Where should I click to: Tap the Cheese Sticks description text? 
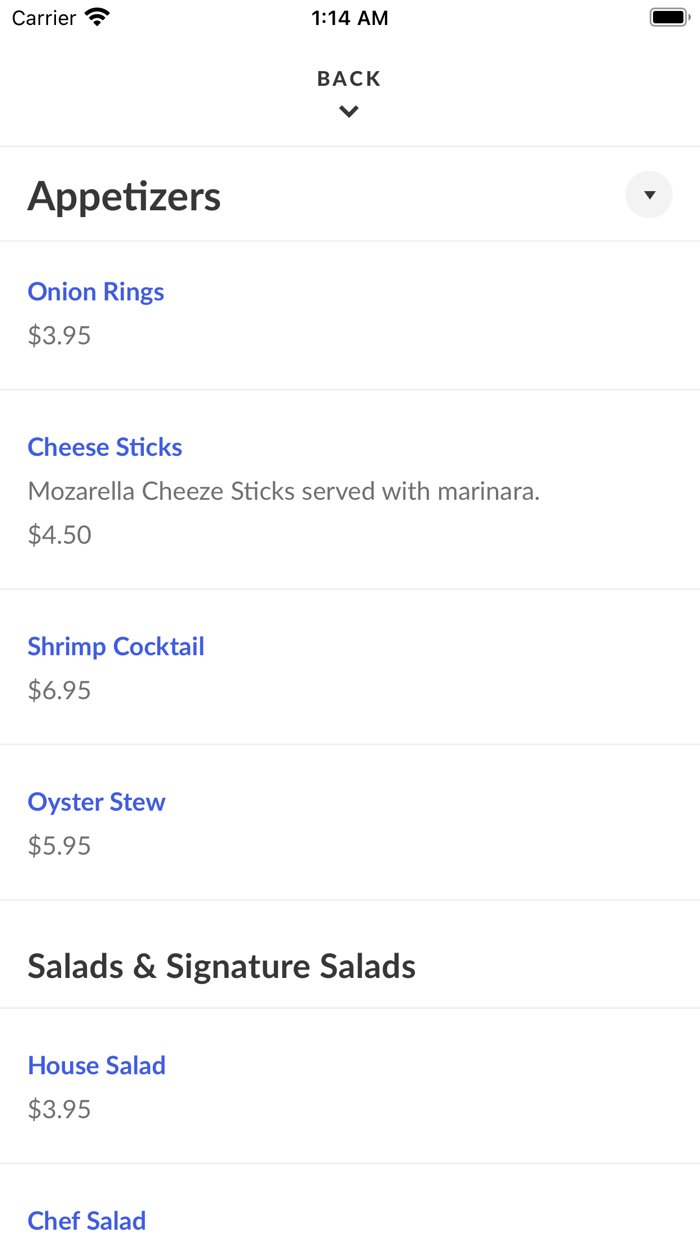click(283, 491)
